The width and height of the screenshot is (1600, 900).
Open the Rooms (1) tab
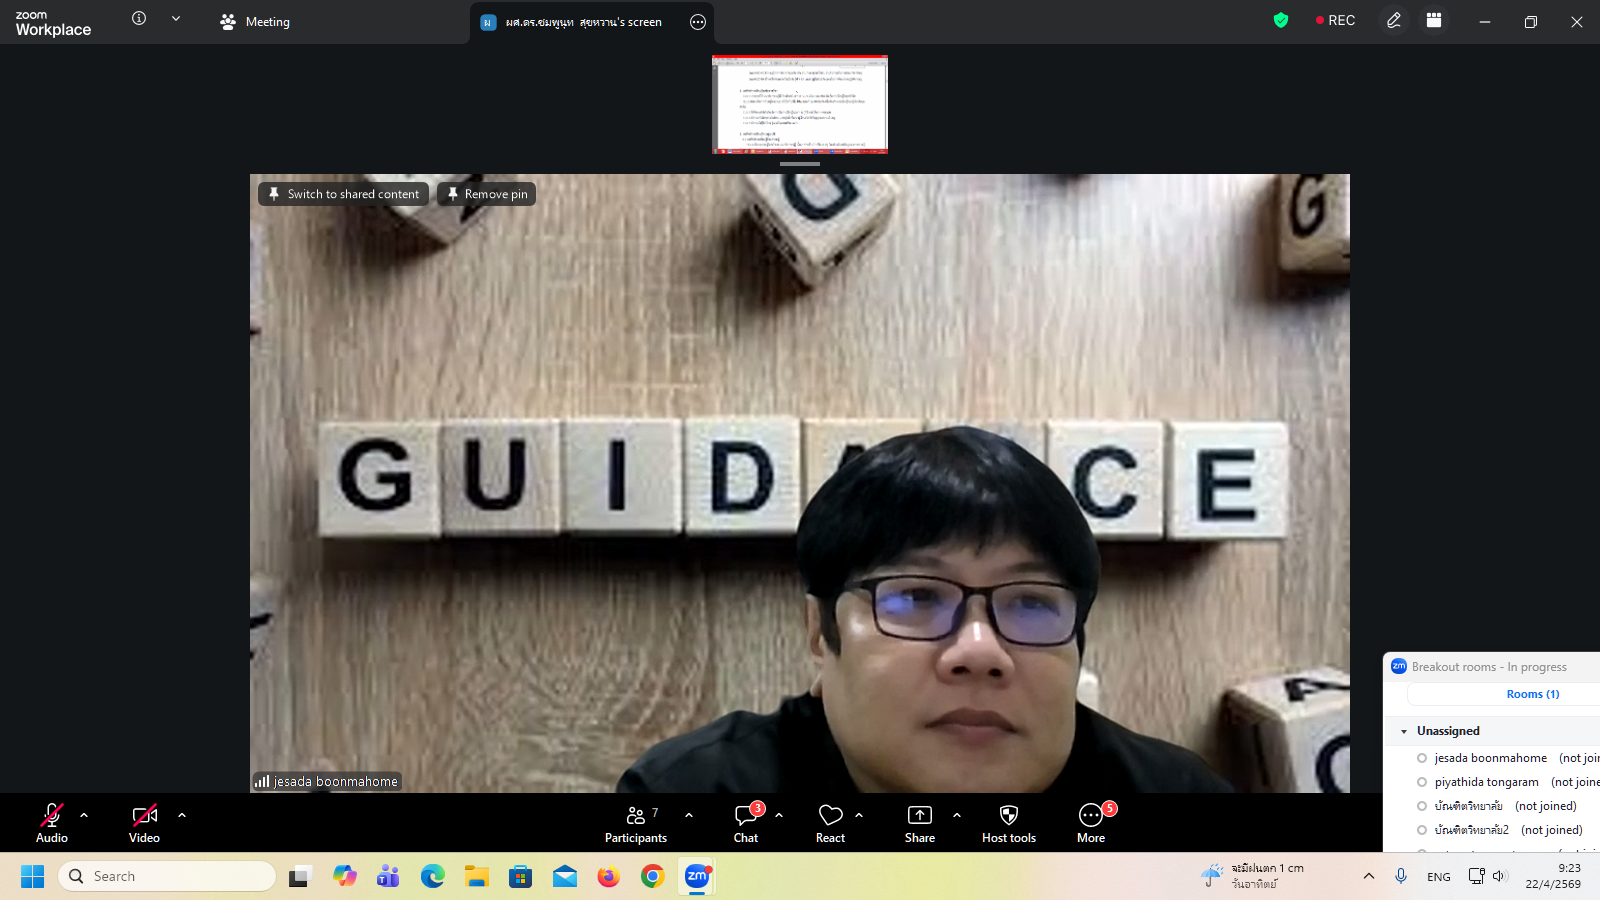(x=1532, y=694)
